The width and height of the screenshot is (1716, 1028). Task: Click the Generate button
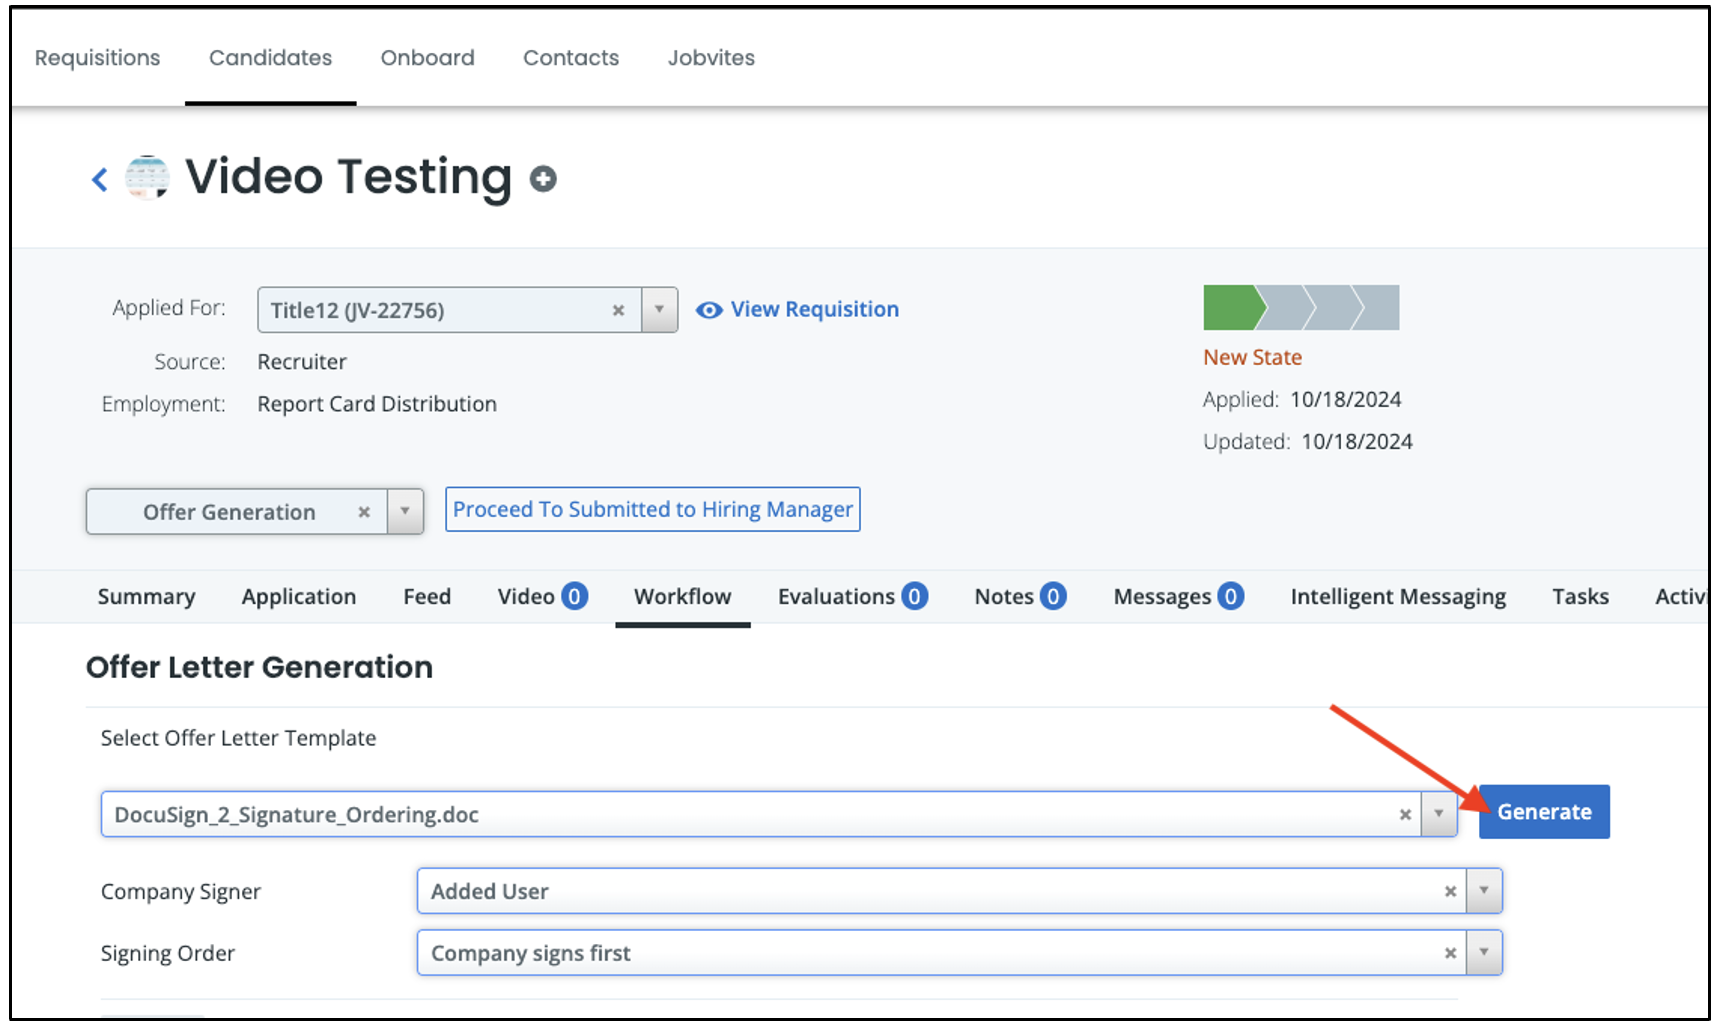click(1543, 812)
